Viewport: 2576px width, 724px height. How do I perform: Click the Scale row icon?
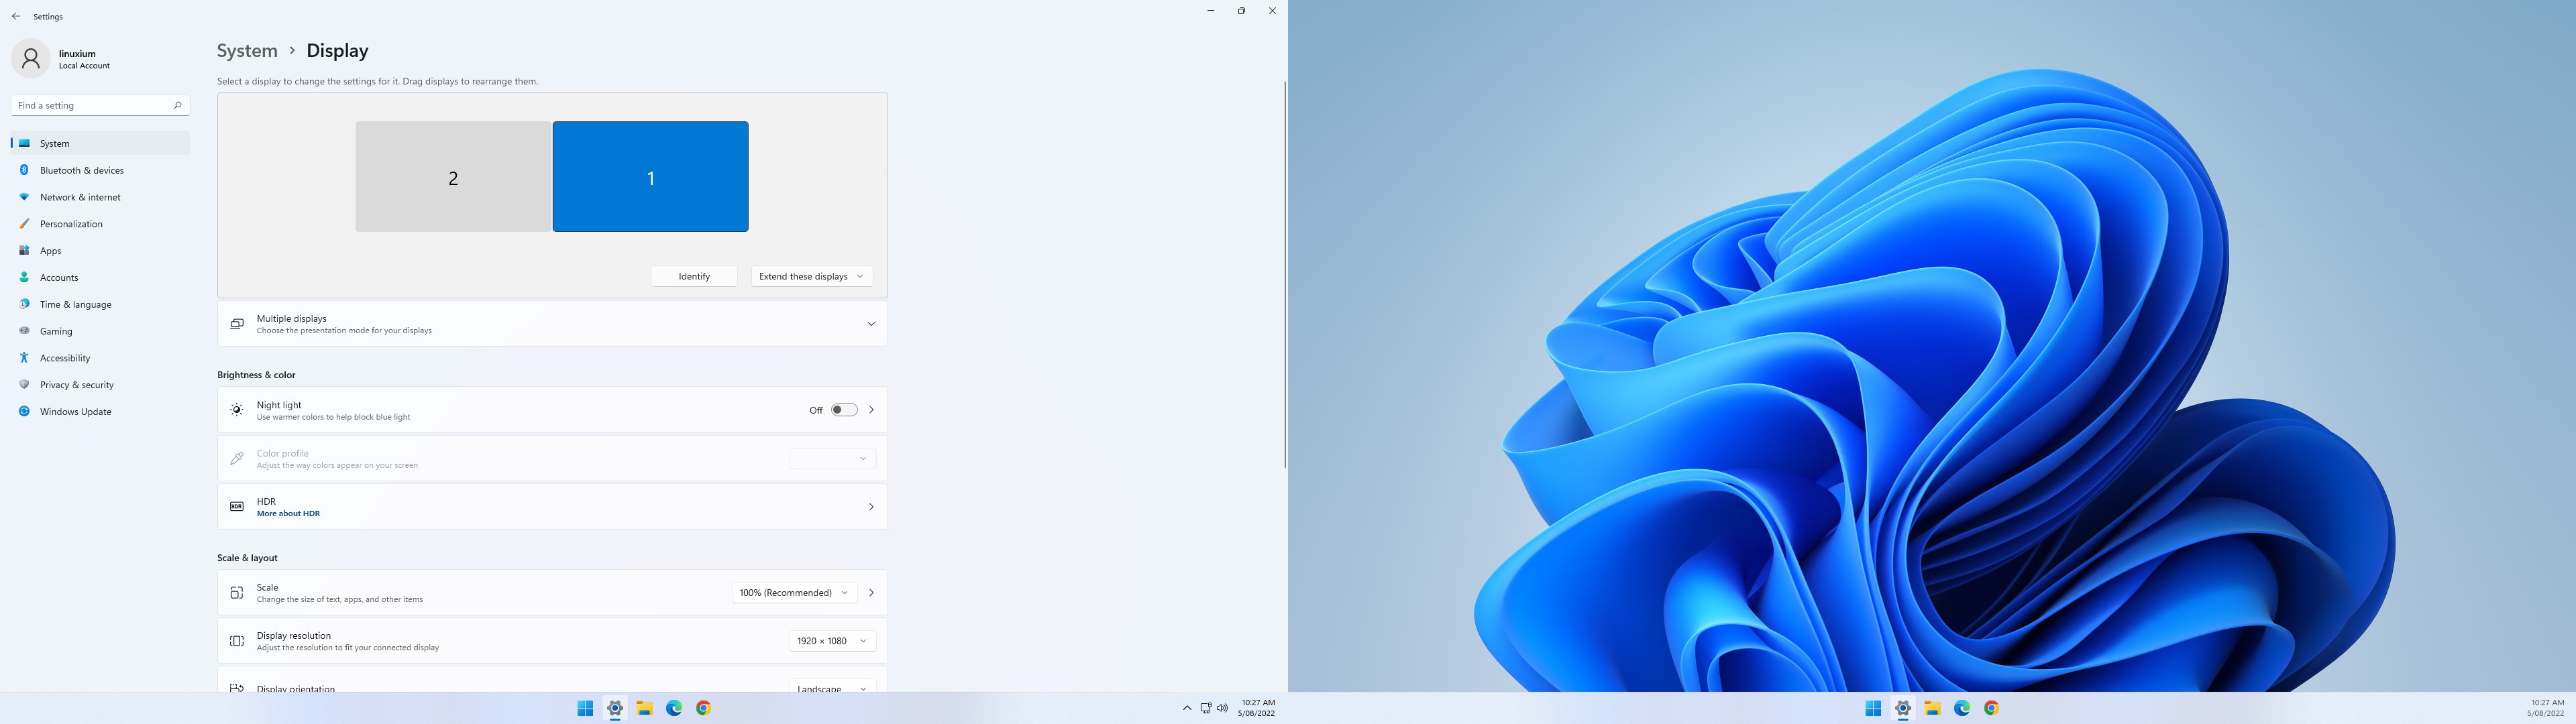click(236, 593)
